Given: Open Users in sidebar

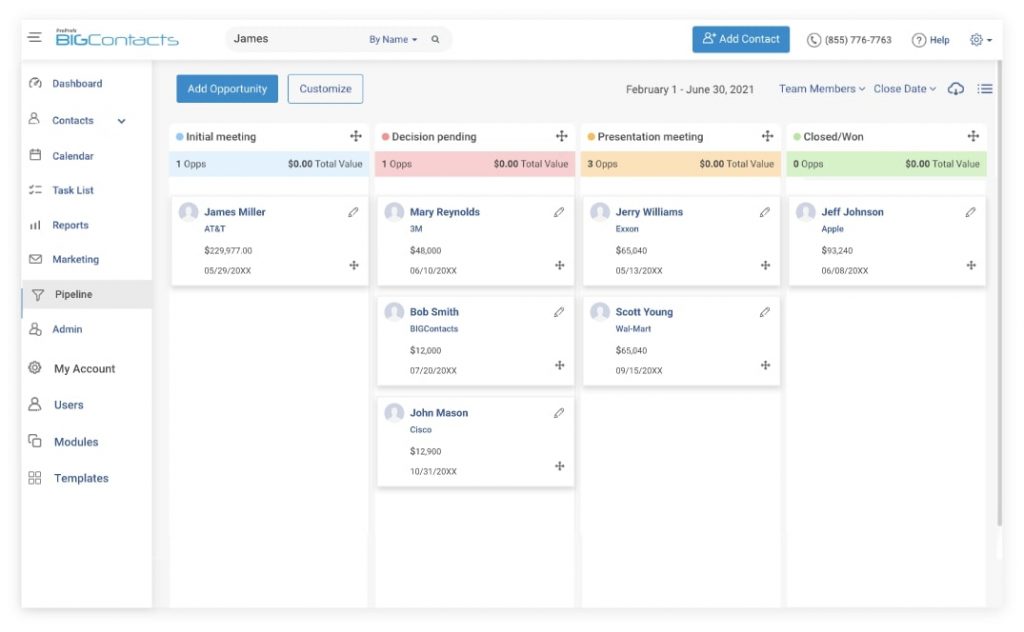Looking at the screenshot, I should 68,405.
